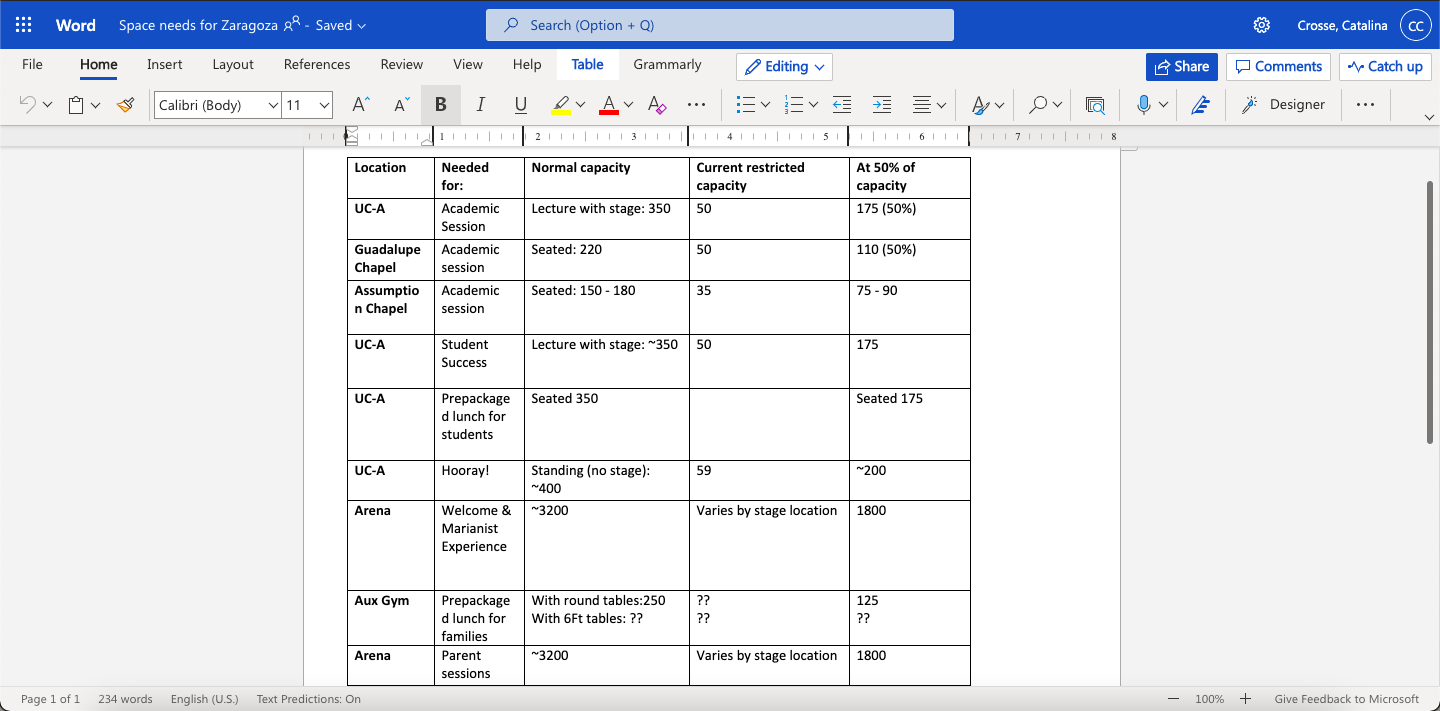Apply the yellow text highlight color
The height and width of the screenshot is (711, 1440).
[x=561, y=105]
